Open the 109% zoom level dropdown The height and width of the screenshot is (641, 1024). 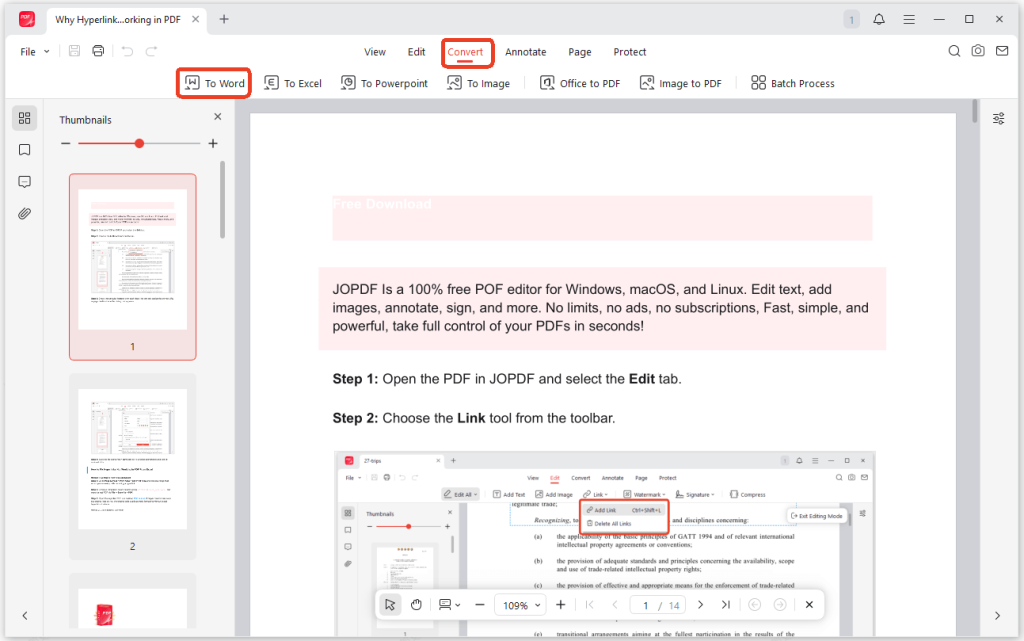click(520, 606)
